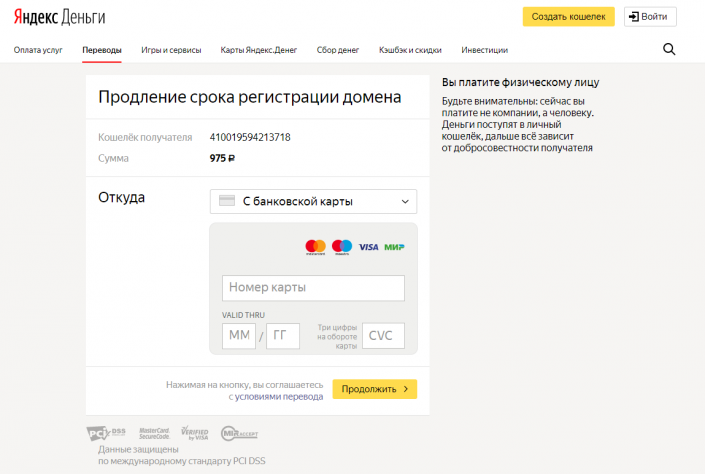Screen dimensions: 705x474
Task: Click the Mastercard logo icon
Action: 315,246
